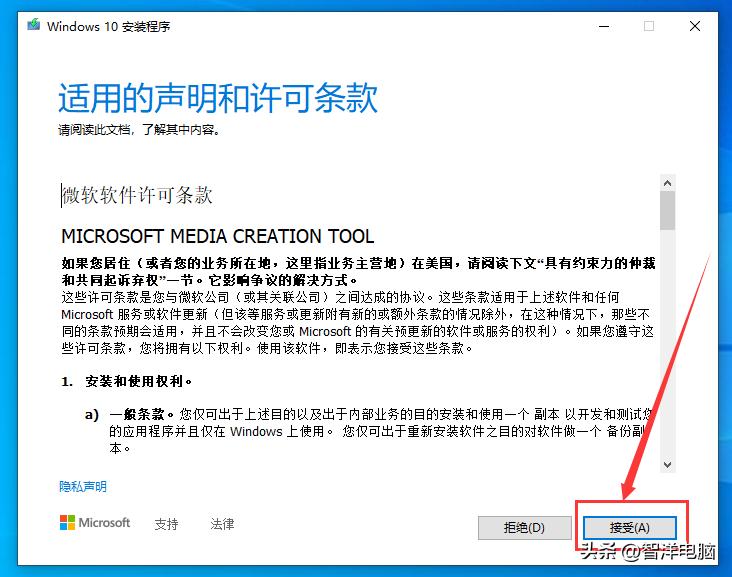The width and height of the screenshot is (732, 577).
Task: Click the license scrollbar down arrow
Action: [668, 464]
